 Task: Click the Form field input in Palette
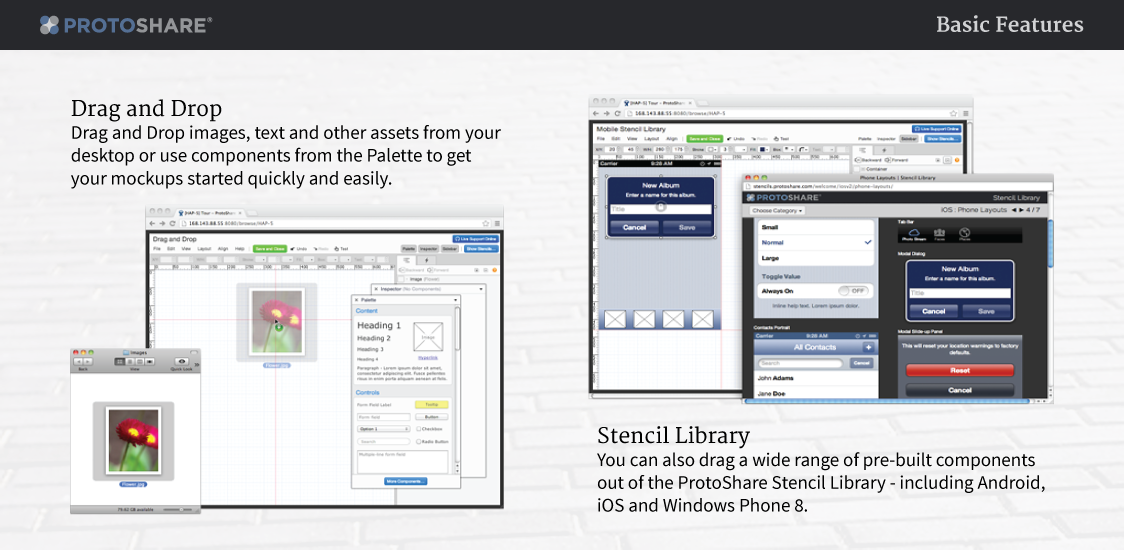click(384, 417)
